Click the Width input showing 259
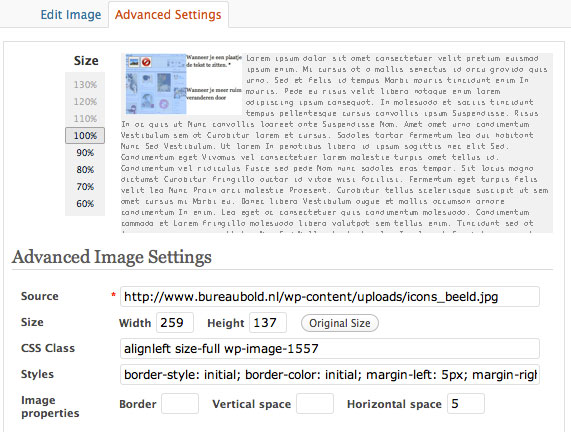Screen dimensions: 571x432 tap(175, 323)
